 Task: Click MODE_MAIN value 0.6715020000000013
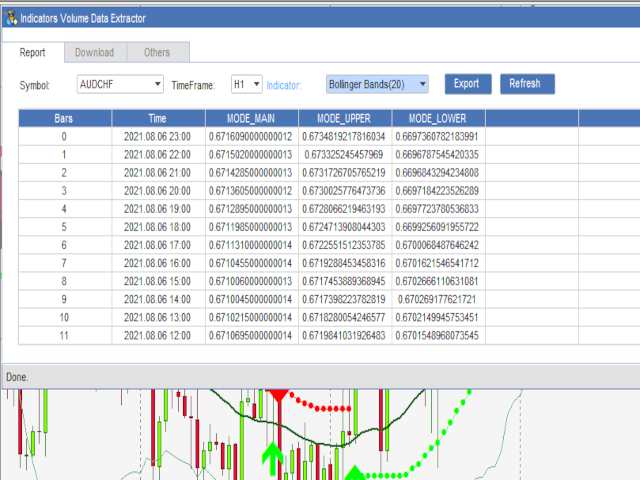click(x=251, y=155)
